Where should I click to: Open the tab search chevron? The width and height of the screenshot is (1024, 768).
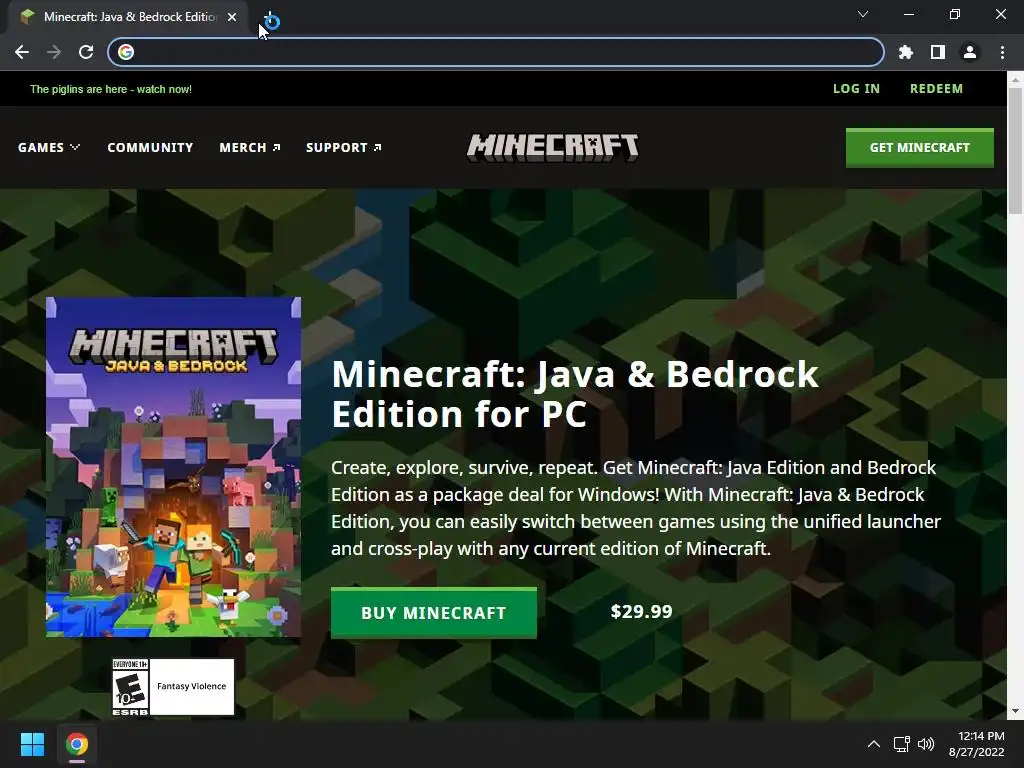pyautogui.click(x=863, y=14)
